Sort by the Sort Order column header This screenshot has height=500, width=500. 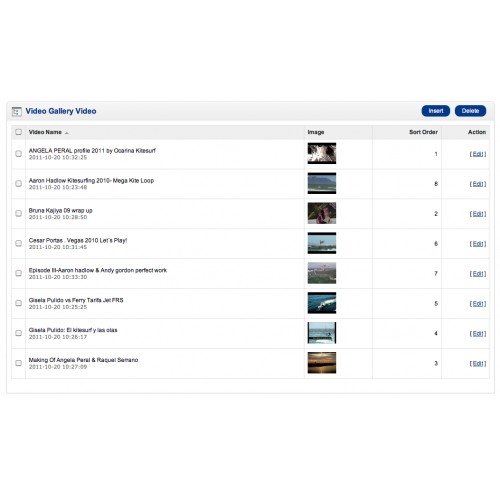(x=423, y=132)
